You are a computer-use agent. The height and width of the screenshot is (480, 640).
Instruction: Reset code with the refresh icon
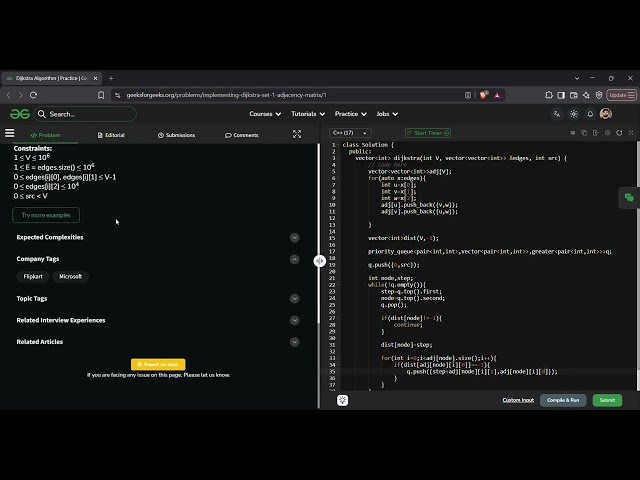(x=619, y=133)
